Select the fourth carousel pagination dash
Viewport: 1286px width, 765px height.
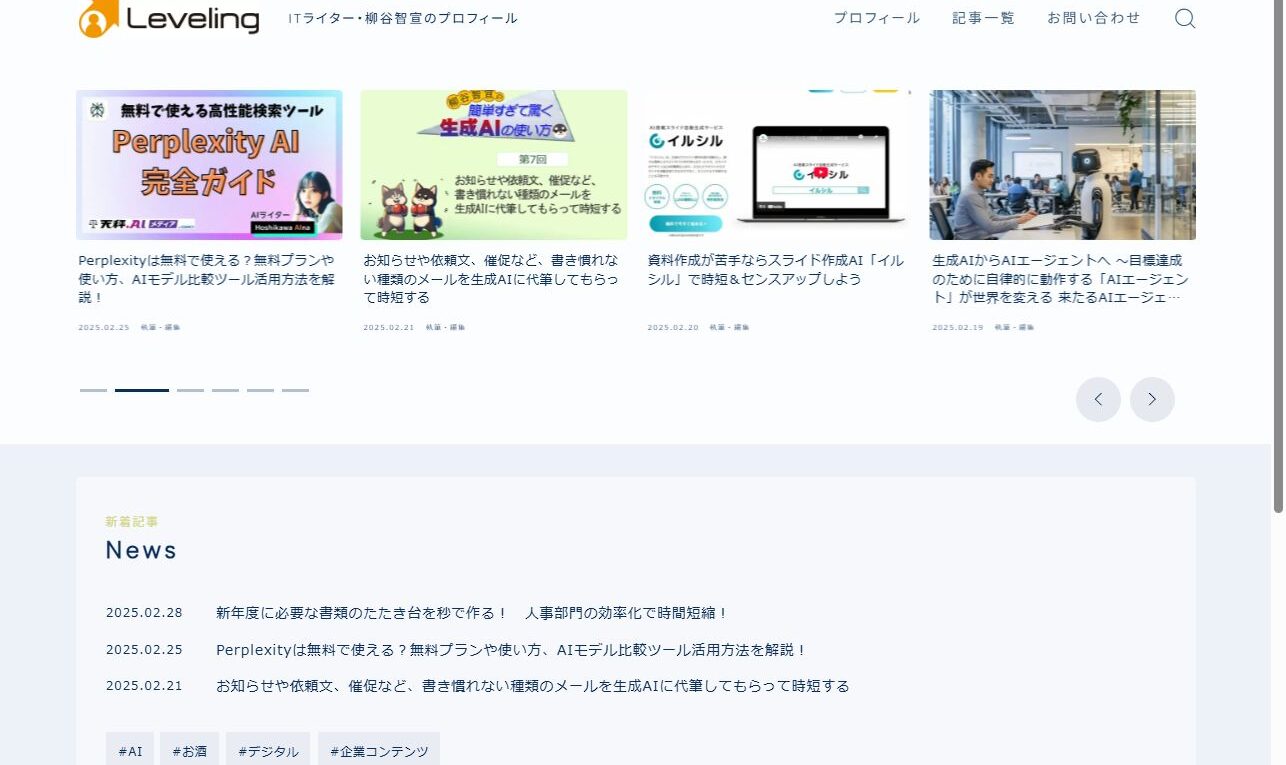[x=225, y=390]
